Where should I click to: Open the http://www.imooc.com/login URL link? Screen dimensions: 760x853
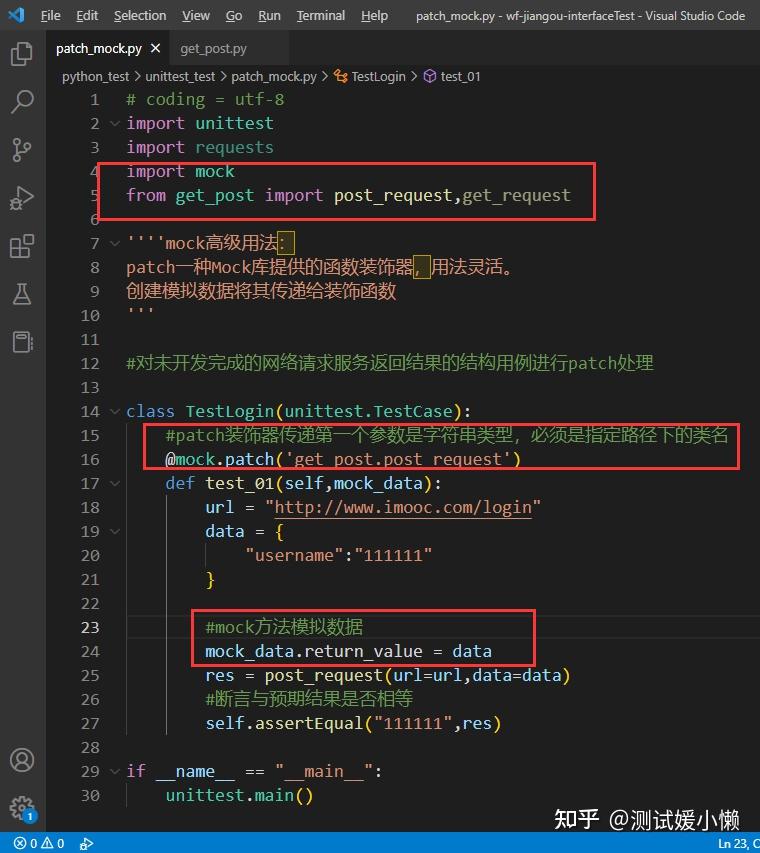click(403, 508)
